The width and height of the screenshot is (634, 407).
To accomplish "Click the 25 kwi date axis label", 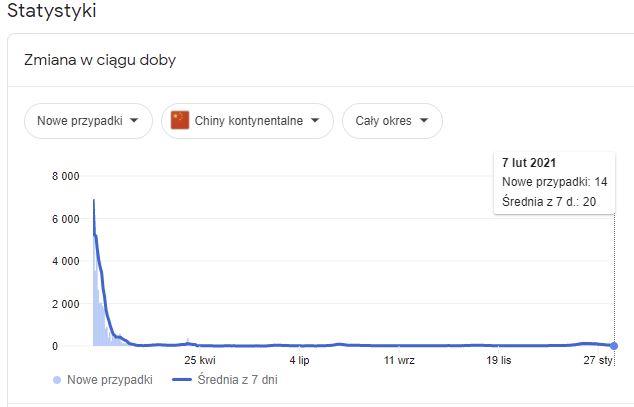I will click(x=200, y=360).
